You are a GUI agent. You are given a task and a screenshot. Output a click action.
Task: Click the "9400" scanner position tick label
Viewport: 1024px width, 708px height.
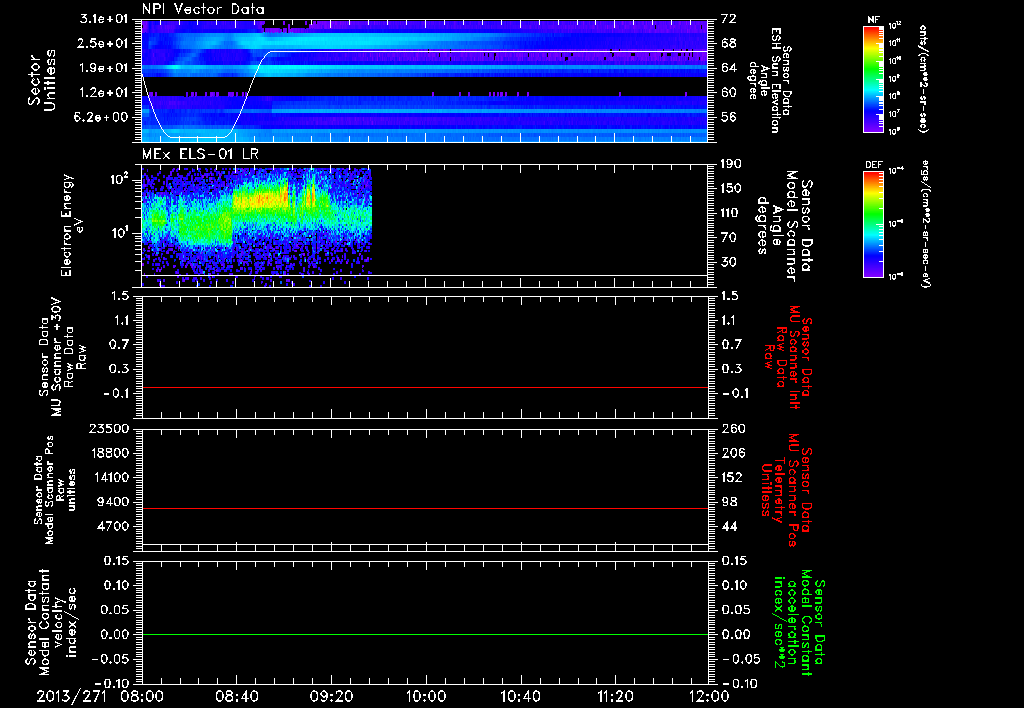(x=113, y=502)
